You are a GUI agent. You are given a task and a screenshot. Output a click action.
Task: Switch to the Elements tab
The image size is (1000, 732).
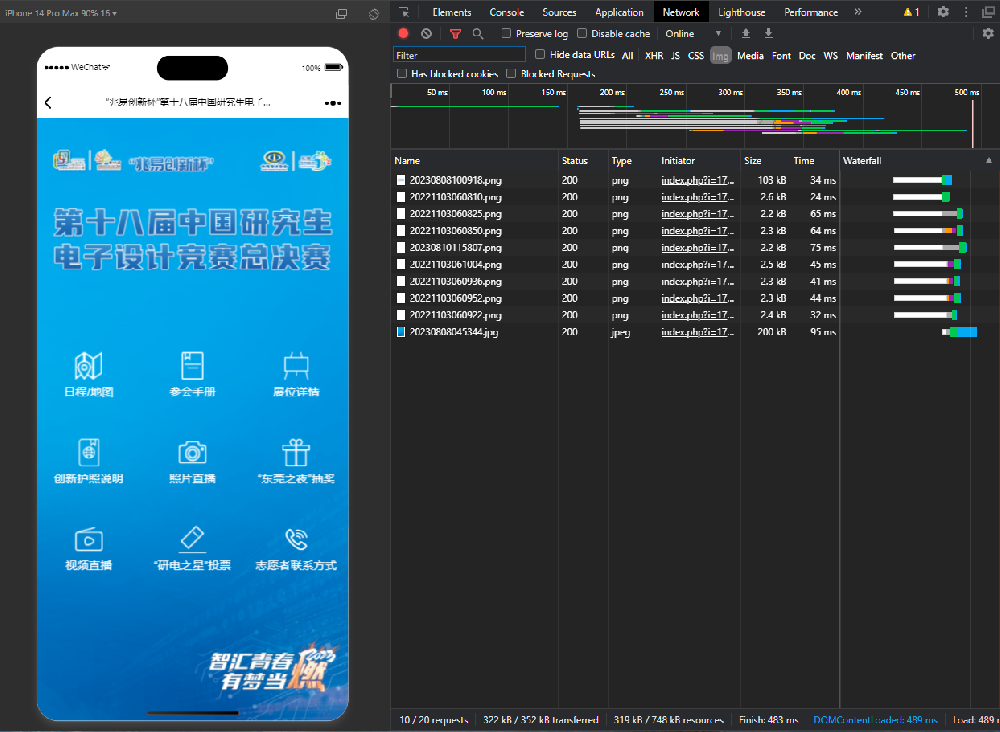(452, 12)
